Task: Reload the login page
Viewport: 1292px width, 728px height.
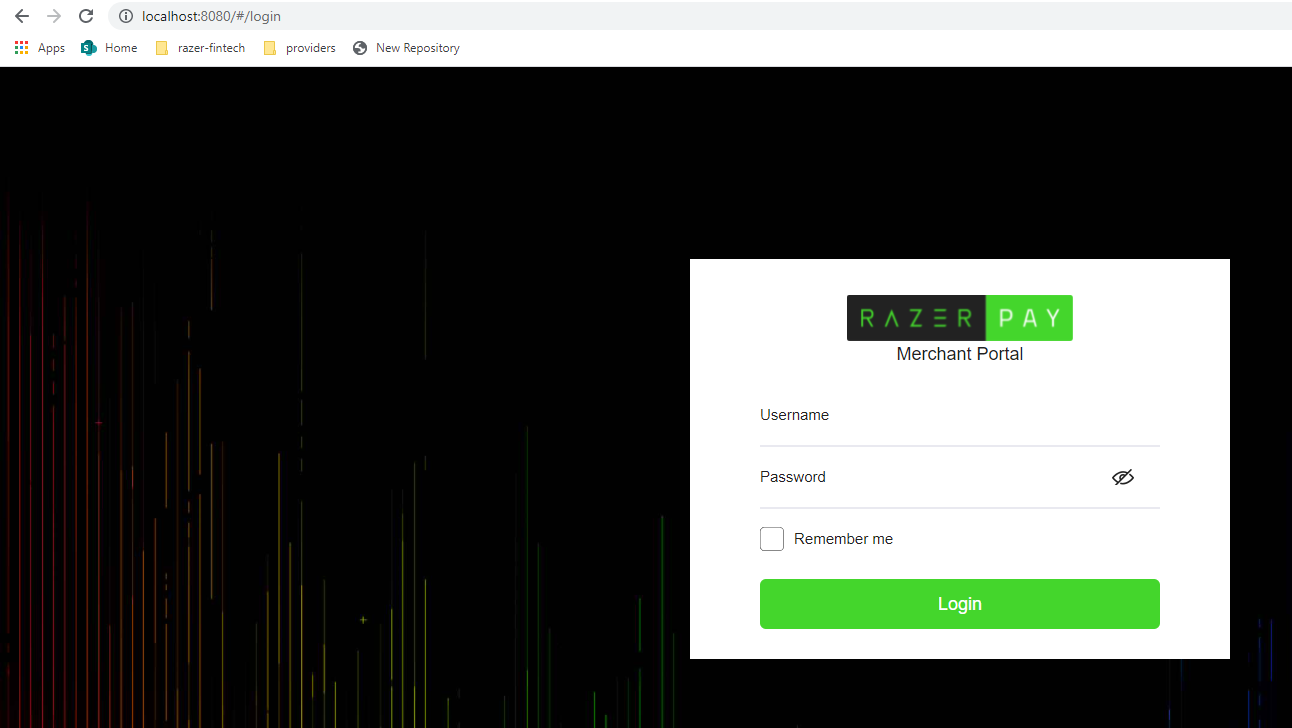Action: tap(86, 16)
